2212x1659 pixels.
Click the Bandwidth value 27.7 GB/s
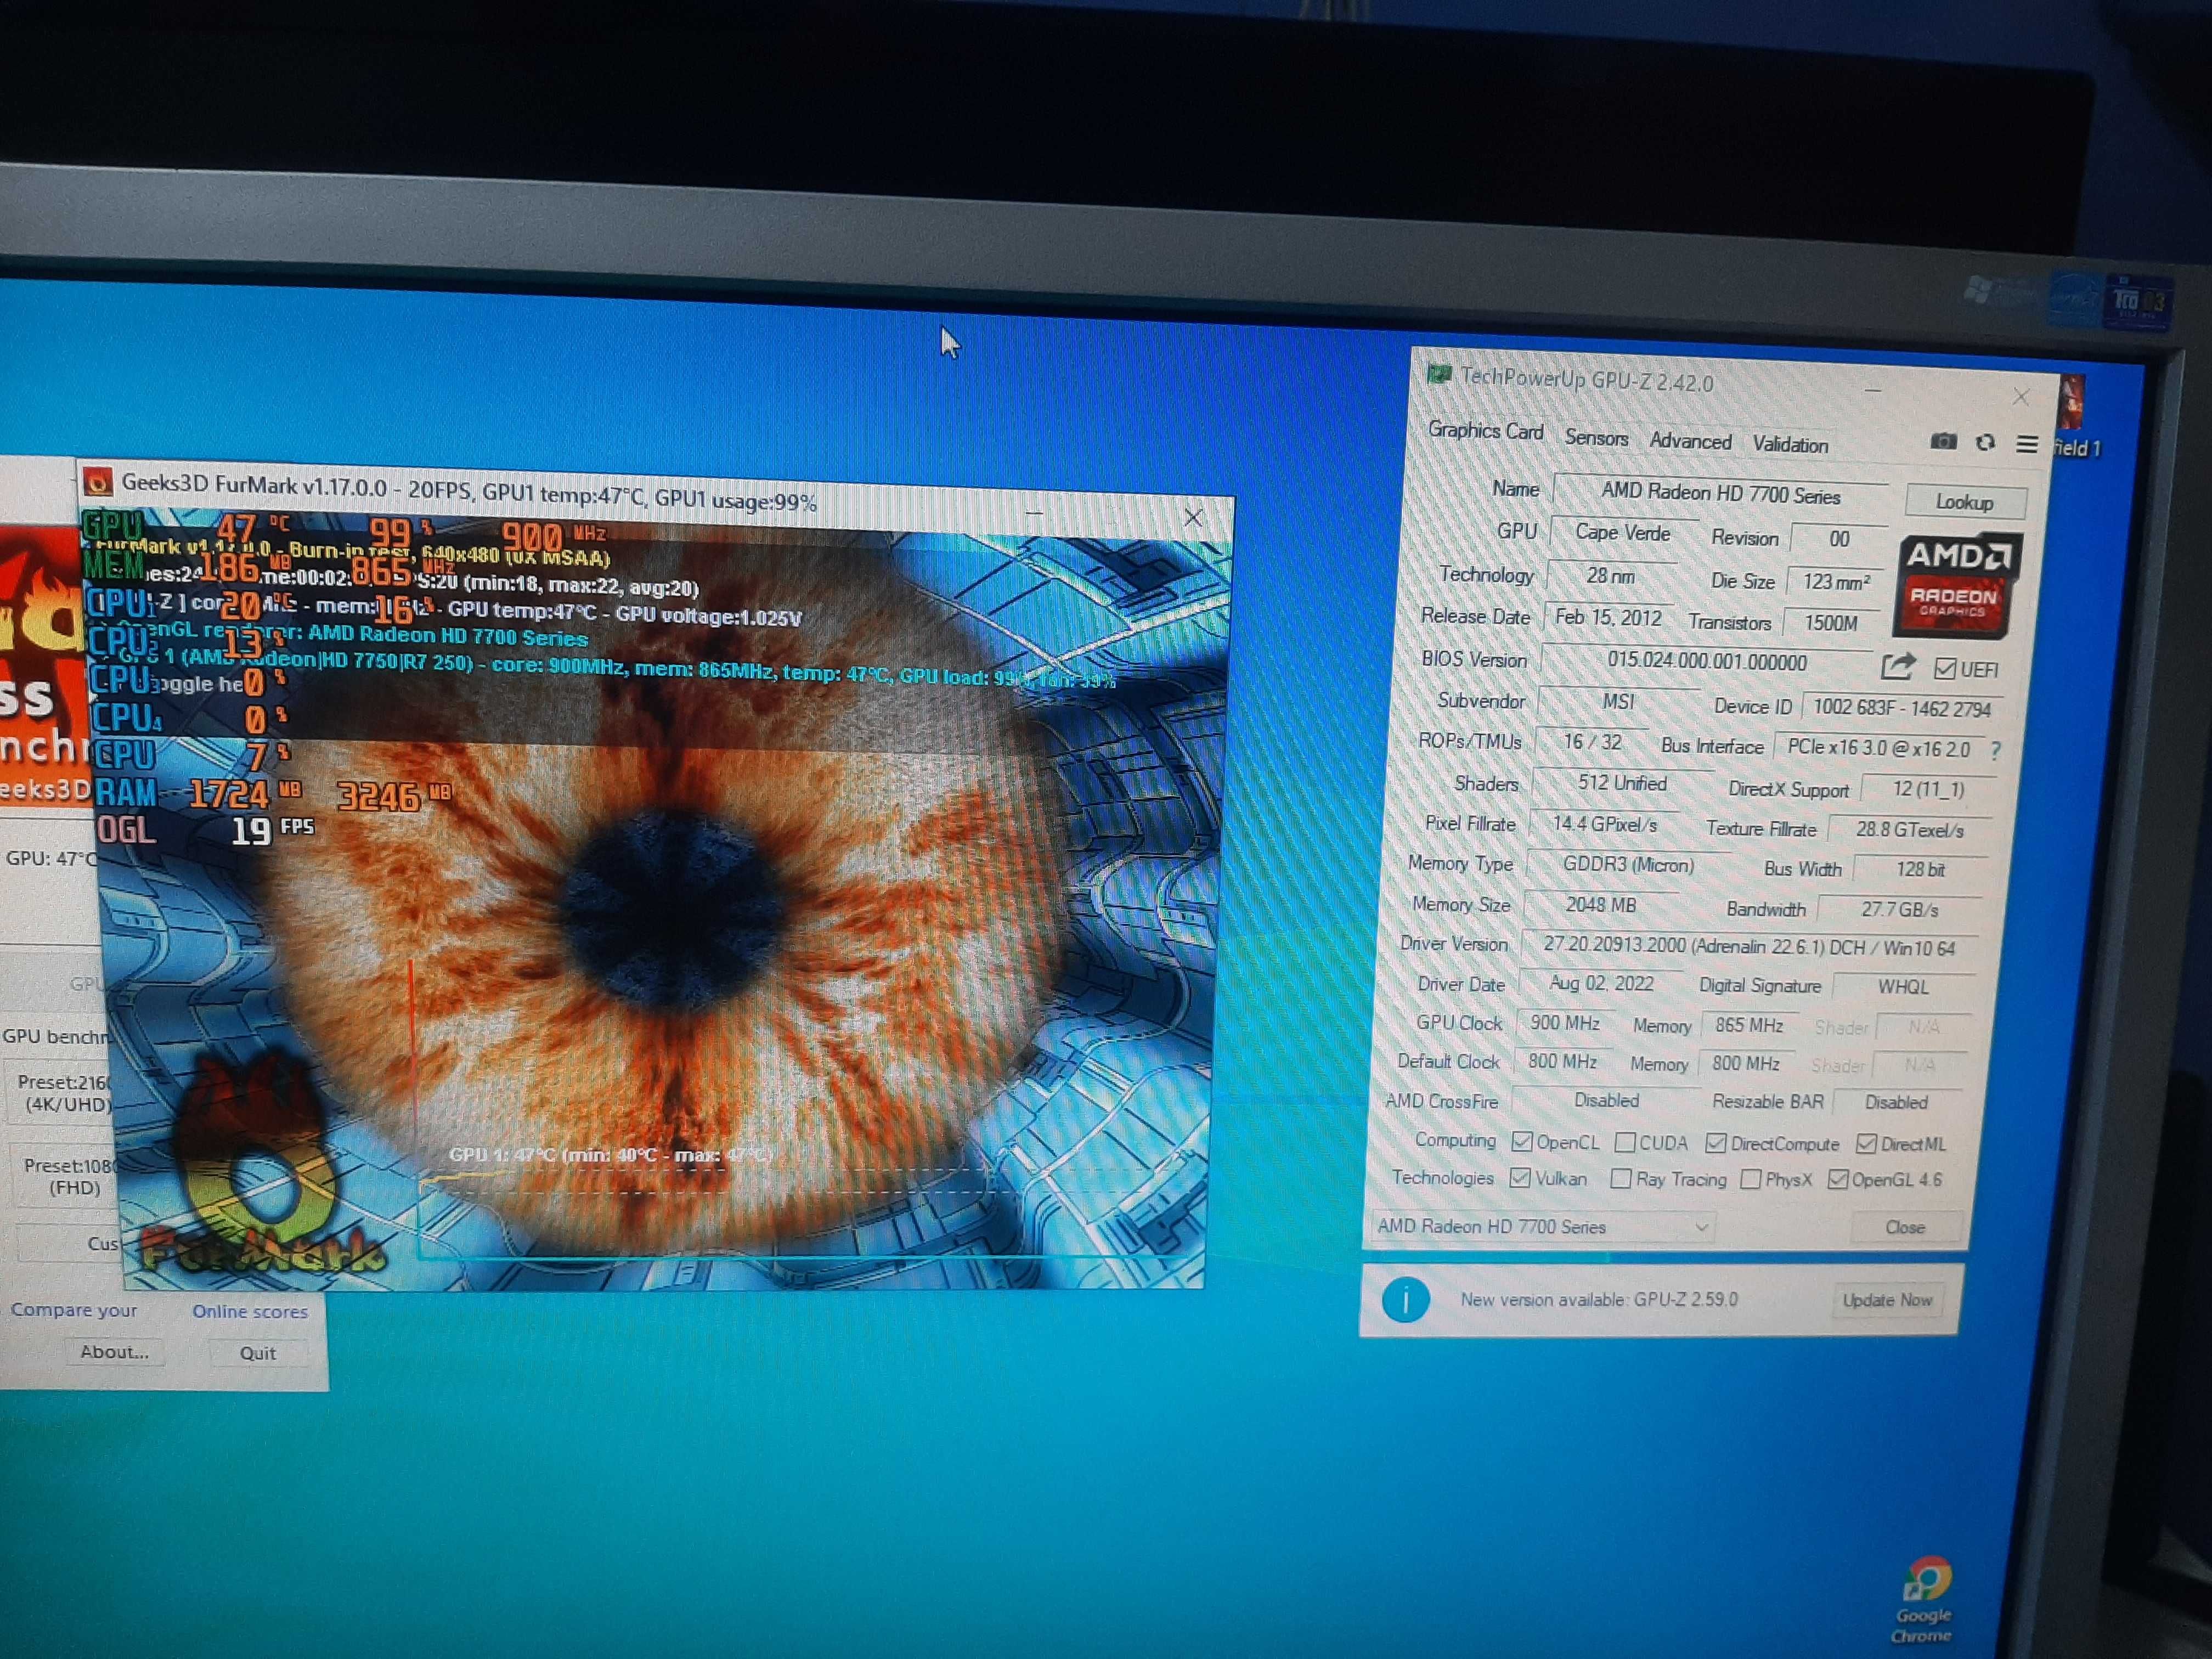pos(1899,909)
